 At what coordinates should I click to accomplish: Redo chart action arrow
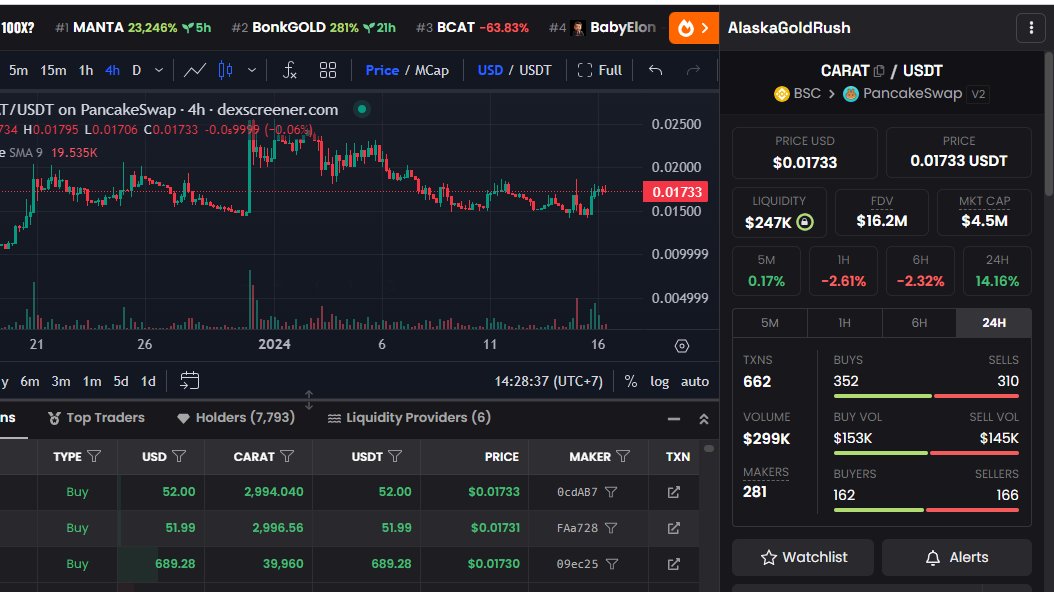(693, 70)
